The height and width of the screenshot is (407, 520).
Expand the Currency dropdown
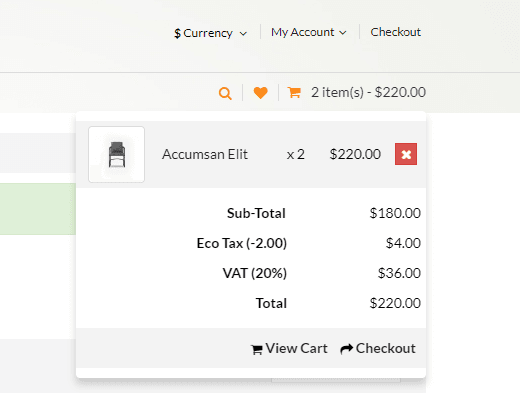coord(210,33)
